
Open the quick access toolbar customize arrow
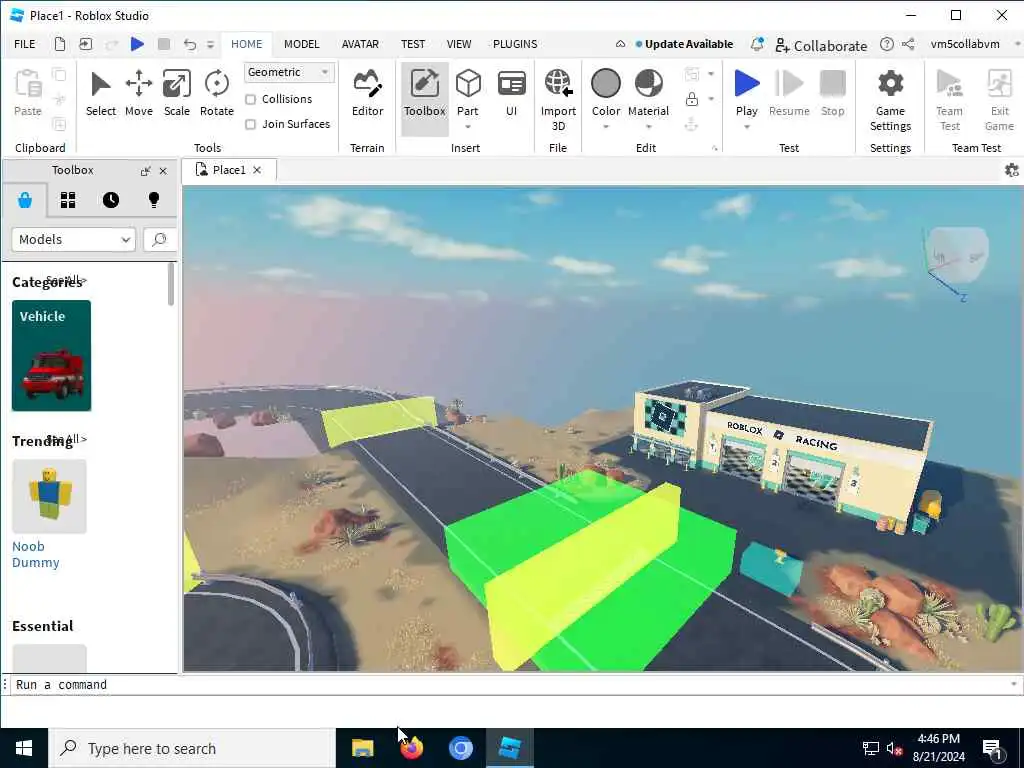tap(210, 44)
